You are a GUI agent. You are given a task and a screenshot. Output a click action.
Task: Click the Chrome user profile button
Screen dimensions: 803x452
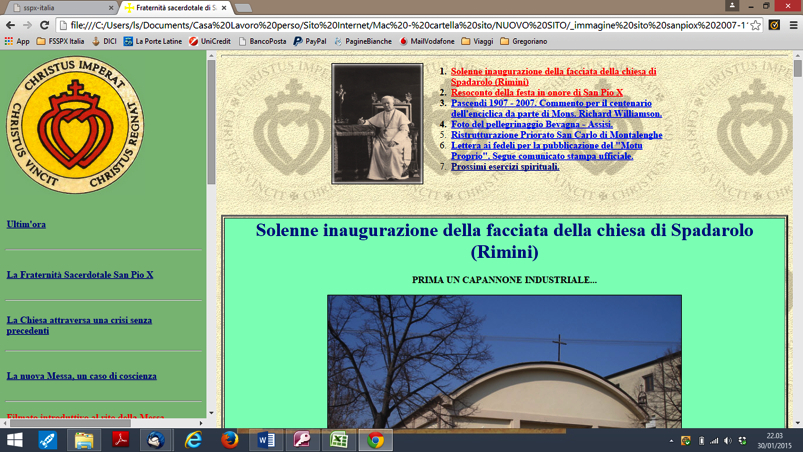(732, 6)
